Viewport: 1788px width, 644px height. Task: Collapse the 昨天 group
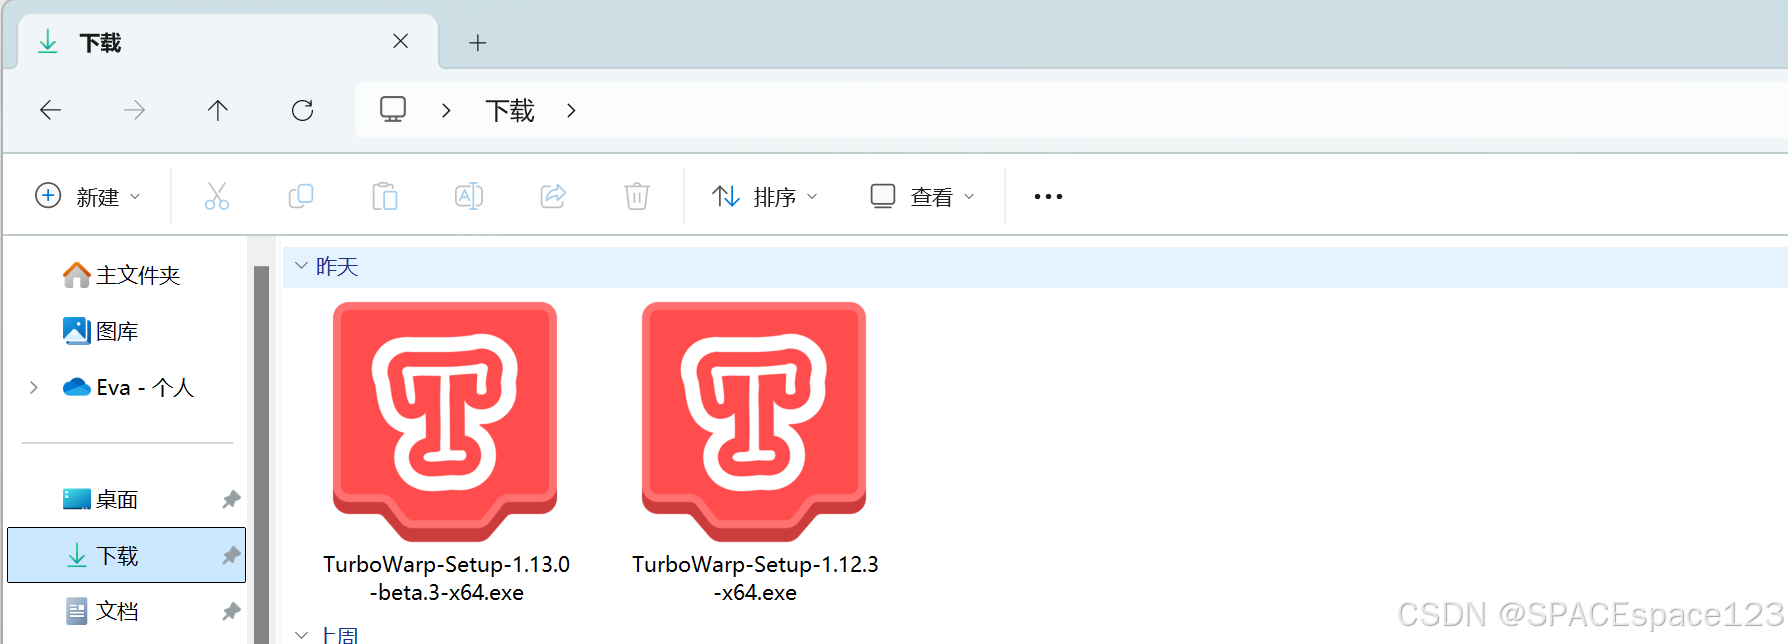click(x=301, y=266)
